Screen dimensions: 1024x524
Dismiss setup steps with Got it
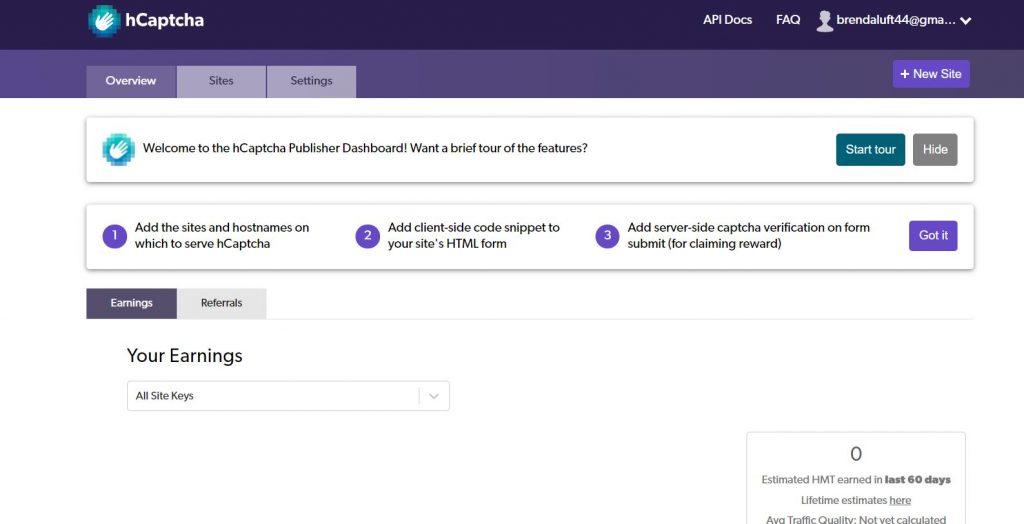pos(933,236)
